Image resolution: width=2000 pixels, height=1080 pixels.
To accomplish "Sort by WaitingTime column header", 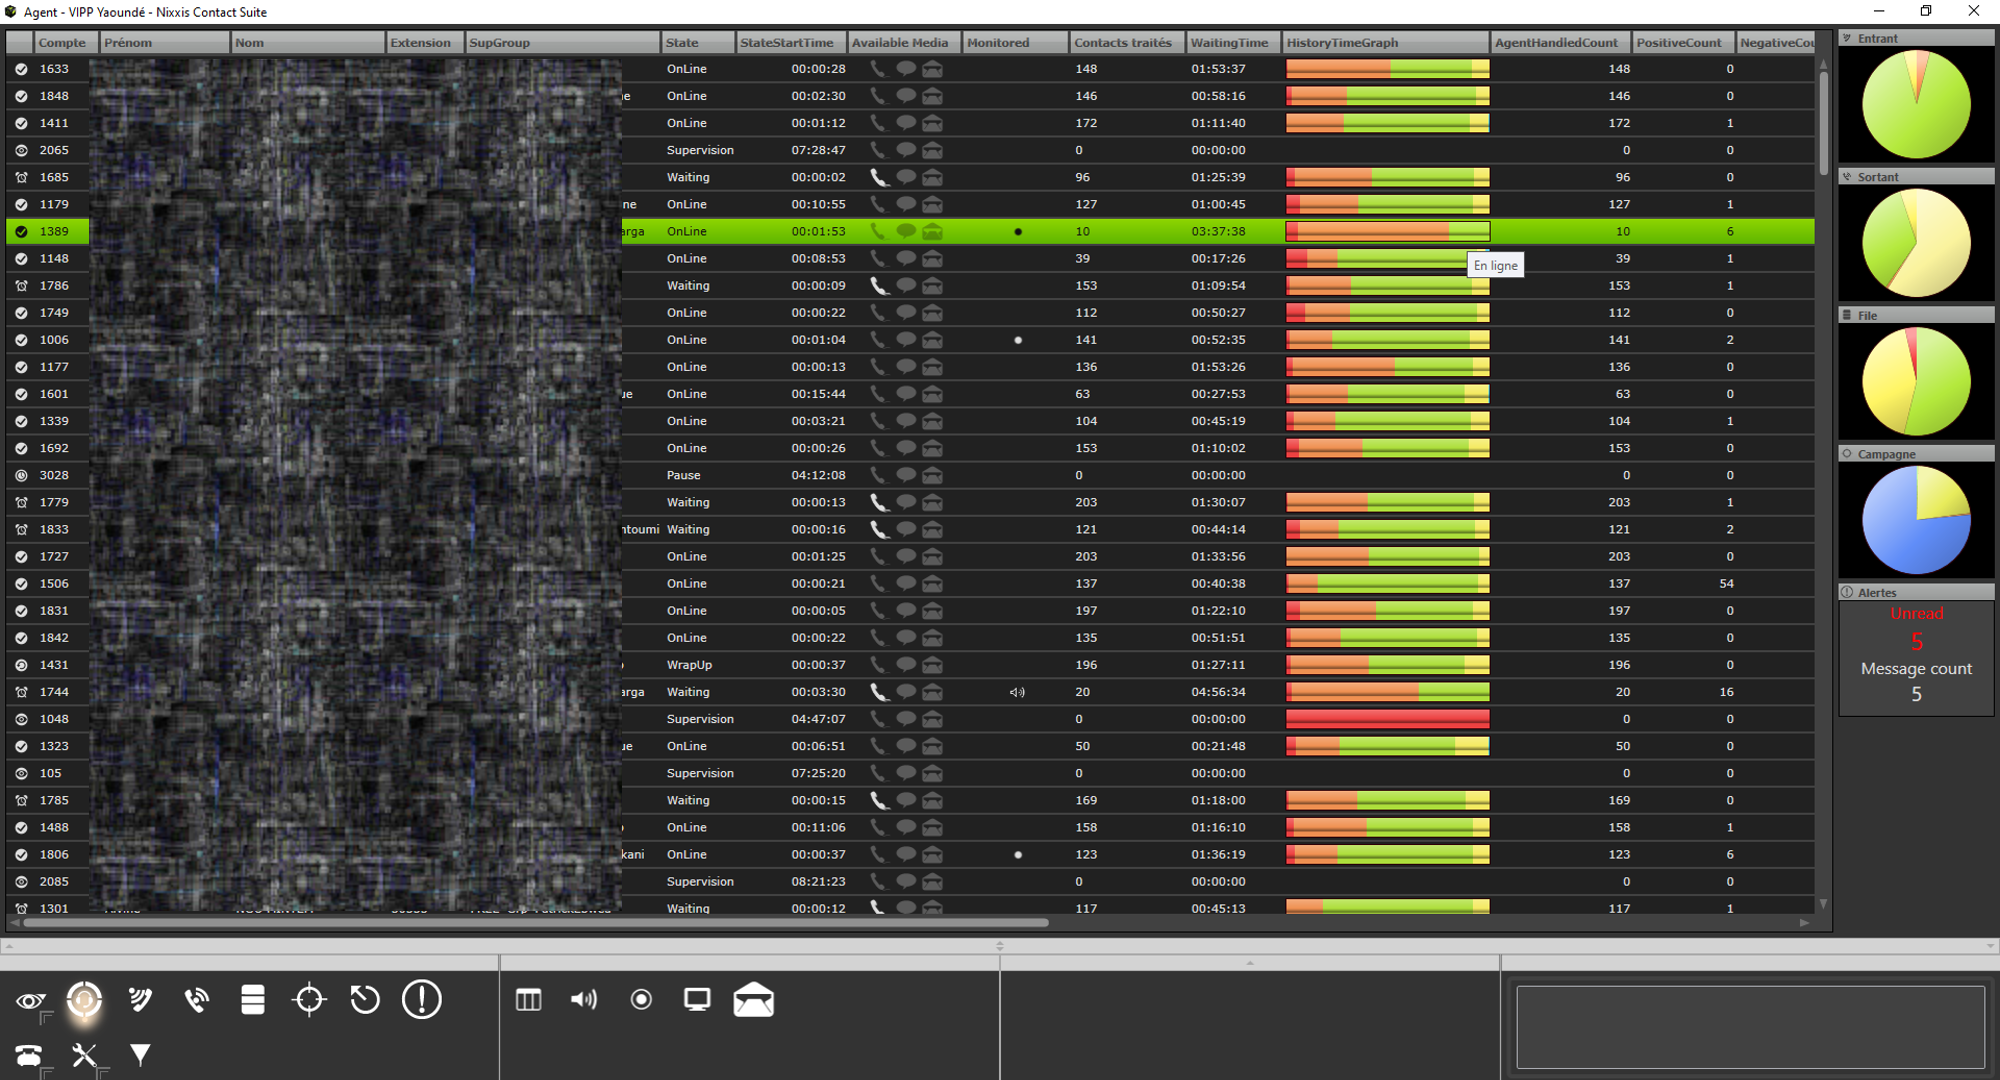I will click(1229, 42).
